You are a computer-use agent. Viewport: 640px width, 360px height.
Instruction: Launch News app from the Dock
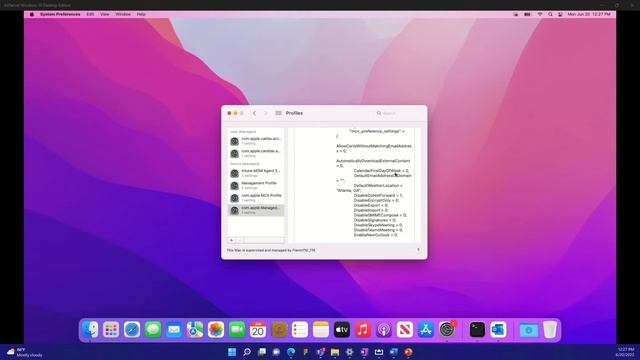click(x=405, y=329)
